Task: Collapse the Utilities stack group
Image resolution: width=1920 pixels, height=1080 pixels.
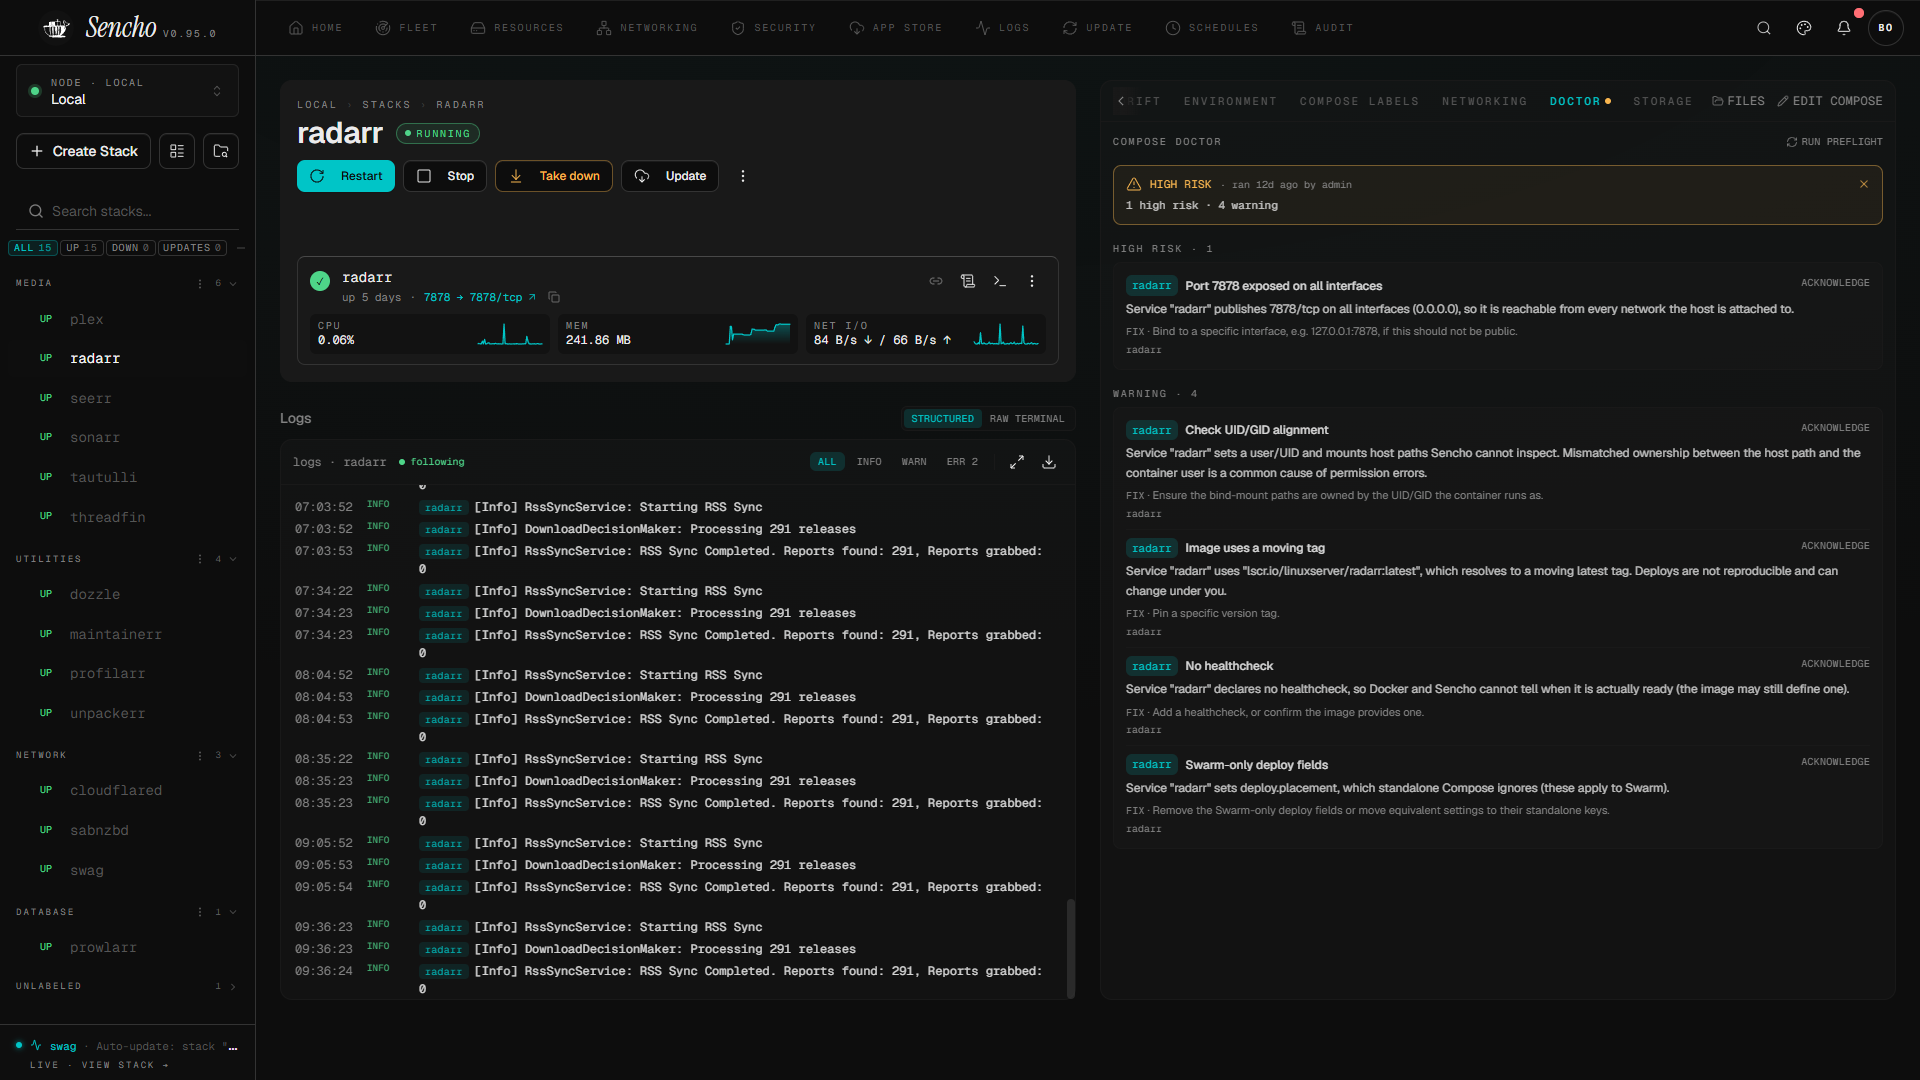Action: [233, 559]
